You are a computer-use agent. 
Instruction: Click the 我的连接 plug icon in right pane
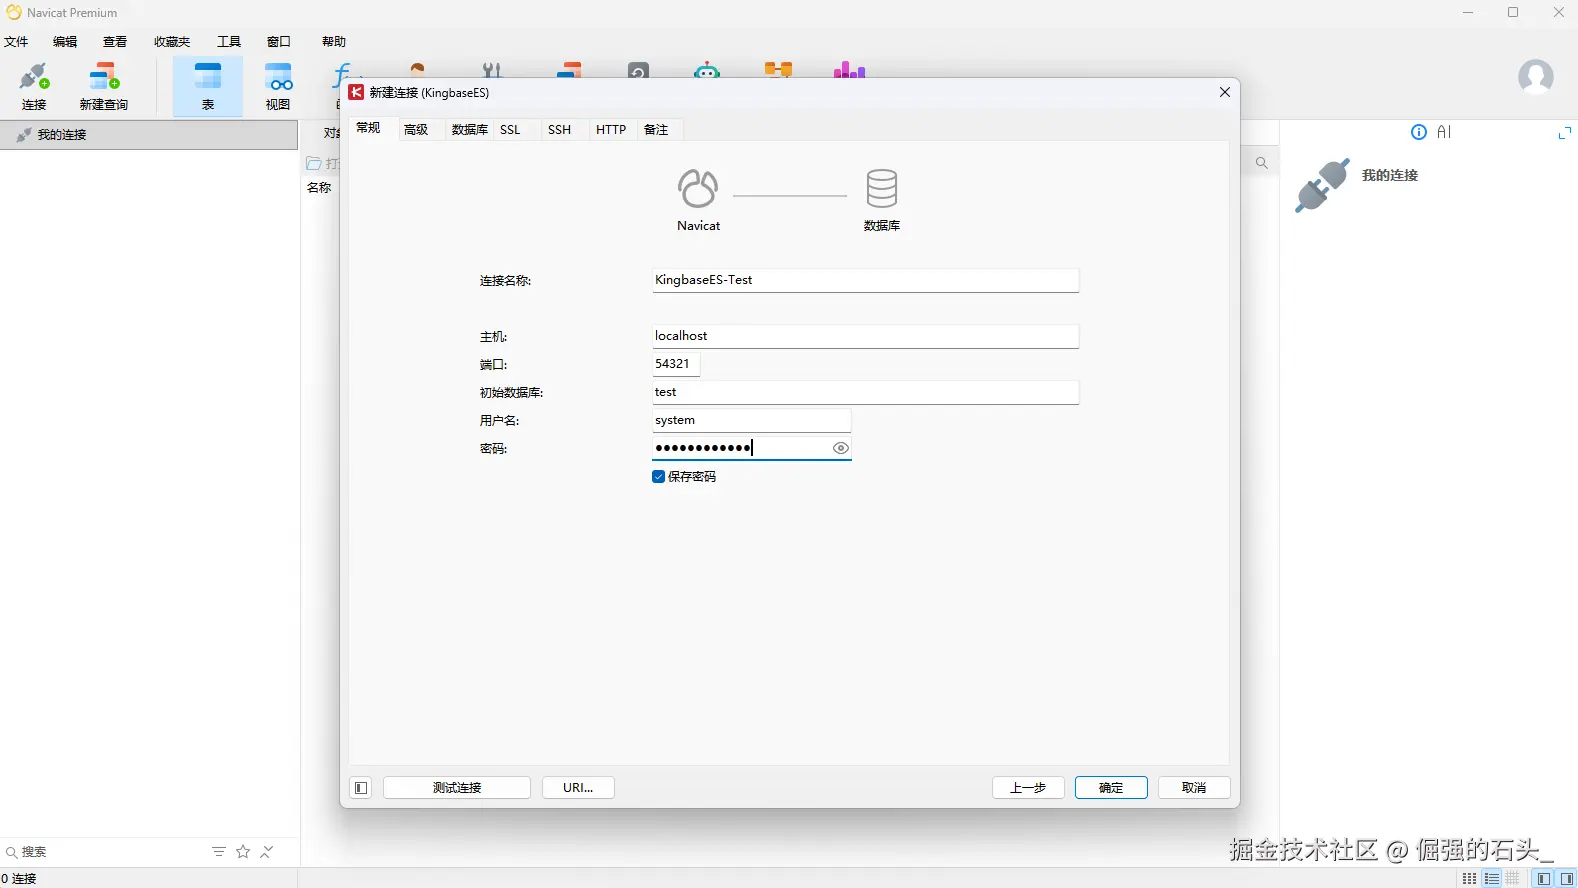coord(1322,185)
